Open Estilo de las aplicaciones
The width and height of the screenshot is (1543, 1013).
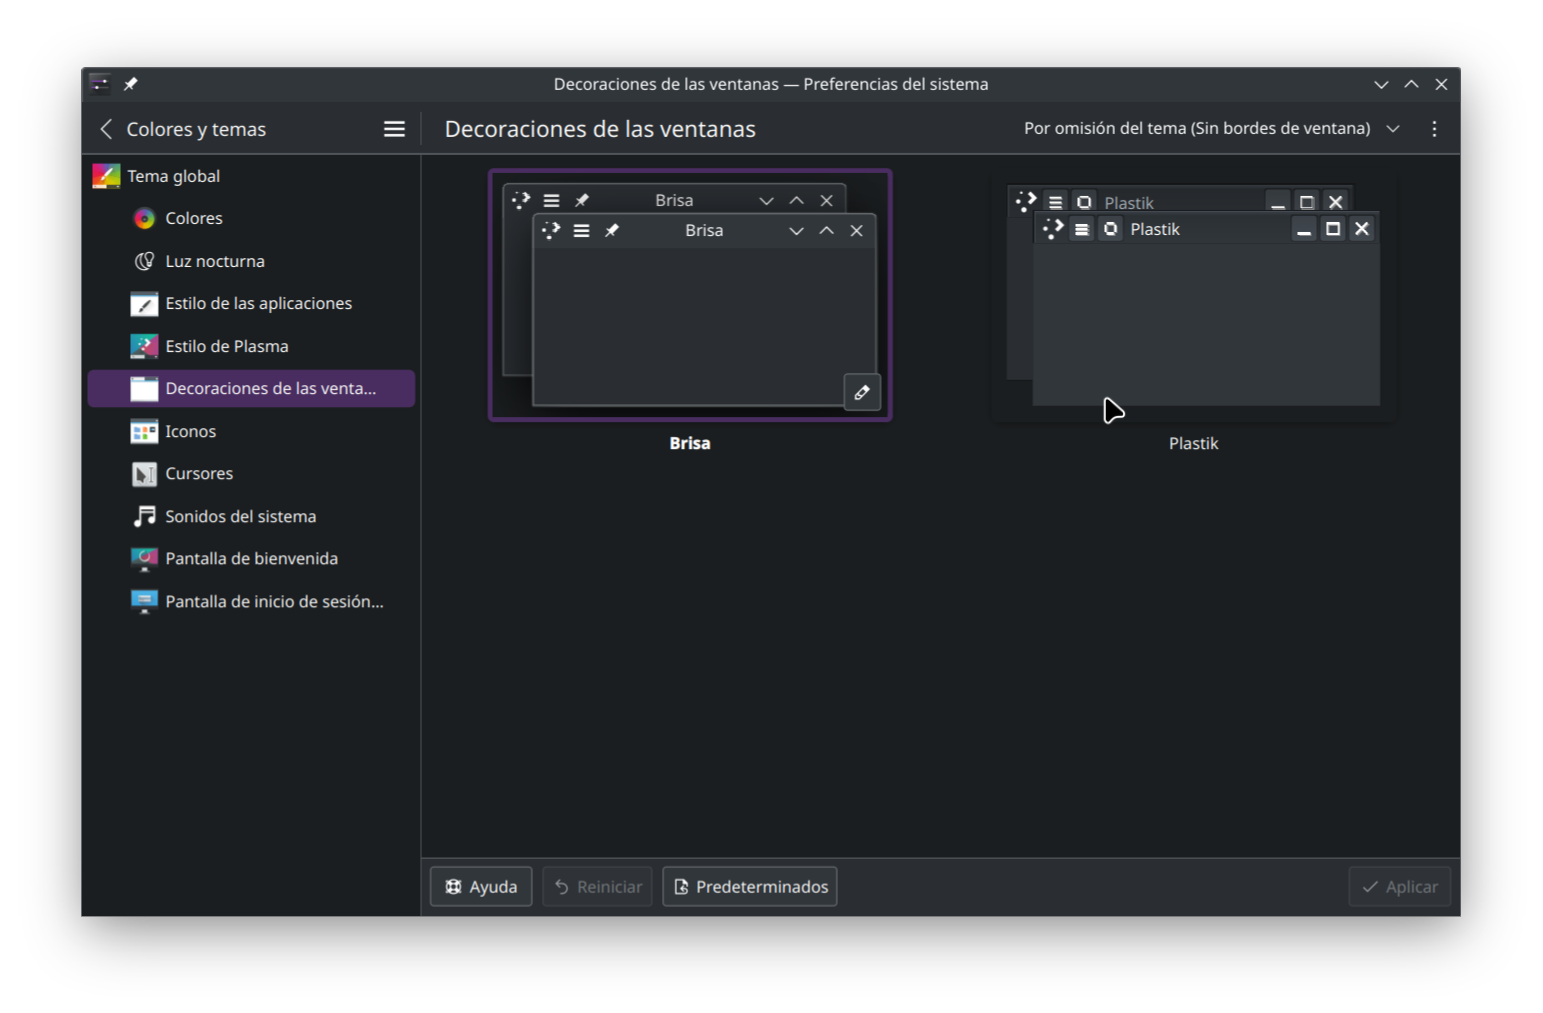pos(251,303)
